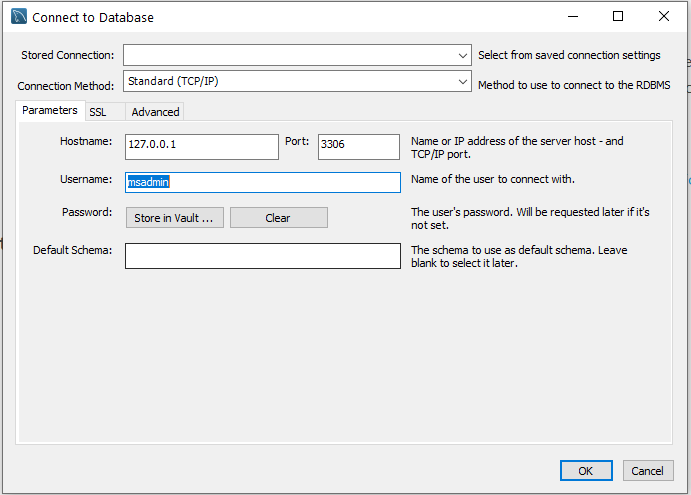Maximize the Connect to Database window
The width and height of the screenshot is (691, 495).
[618, 17]
